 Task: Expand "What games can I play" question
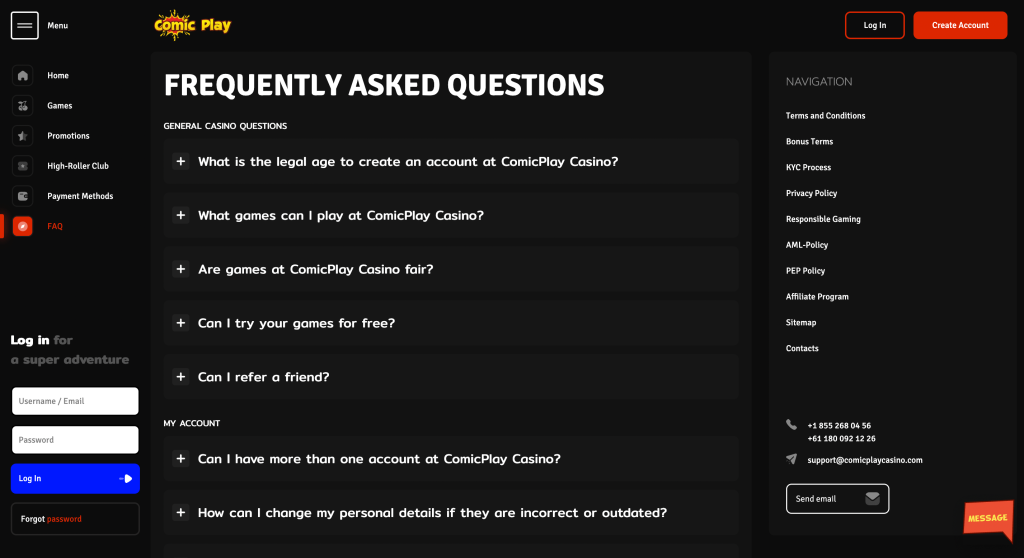[x=451, y=215]
